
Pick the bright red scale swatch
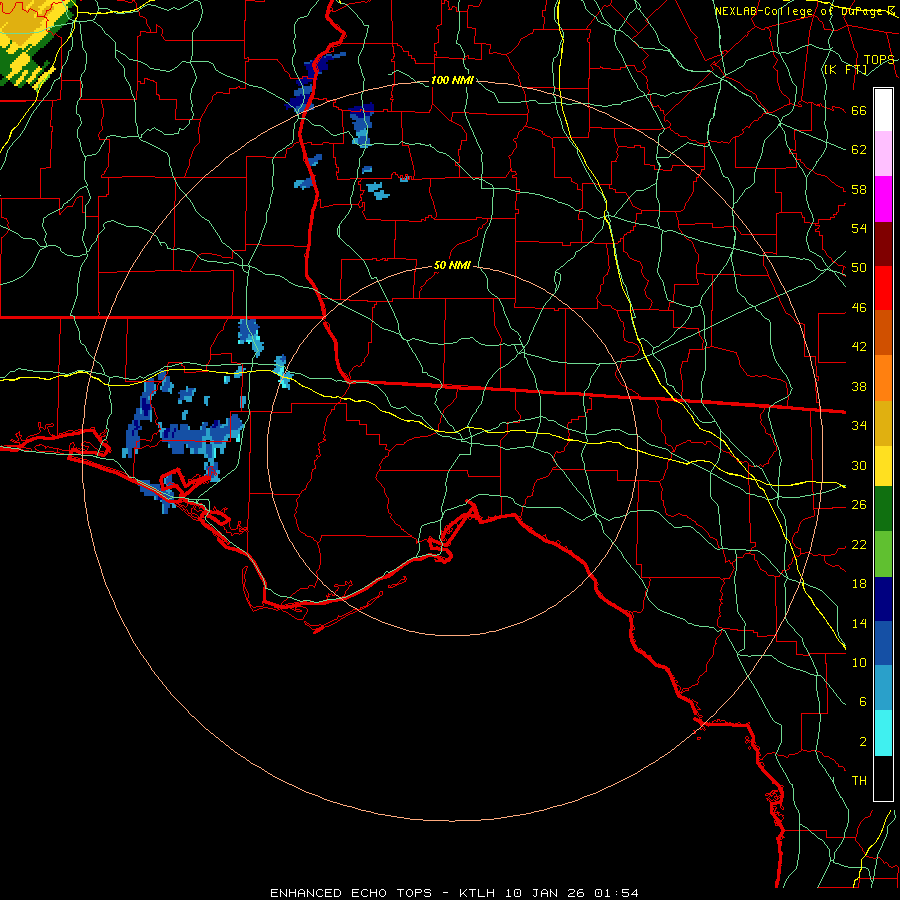[x=883, y=288]
